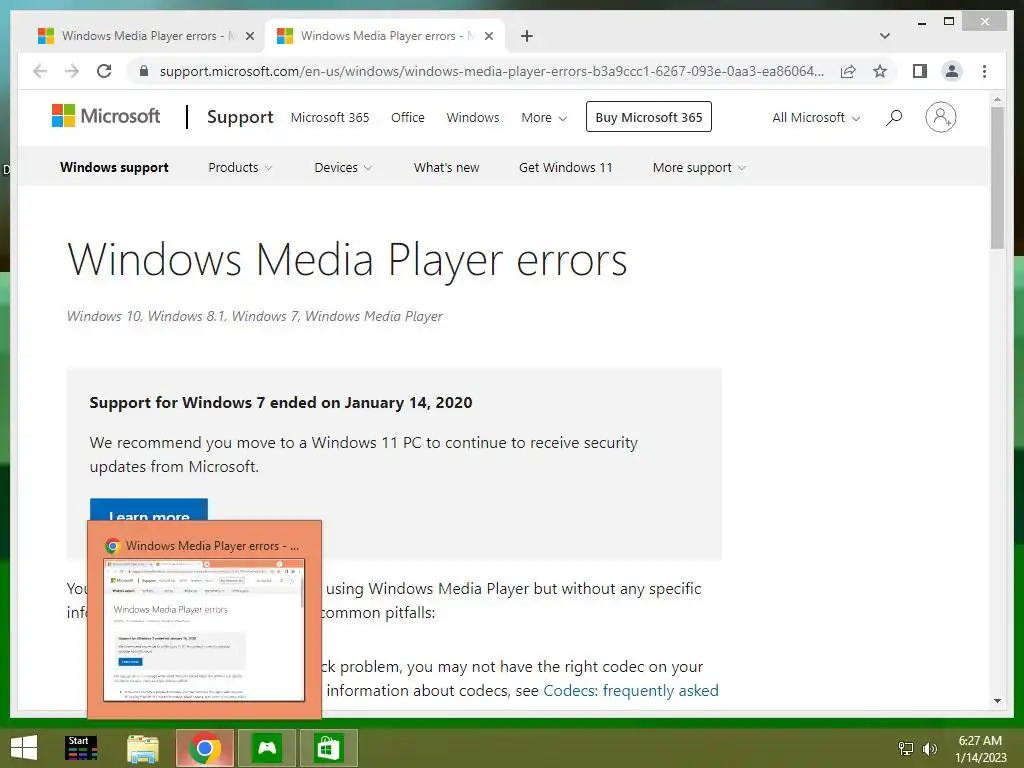Click Chrome's forward navigation arrow
This screenshot has height=768, width=1024.
click(72, 71)
